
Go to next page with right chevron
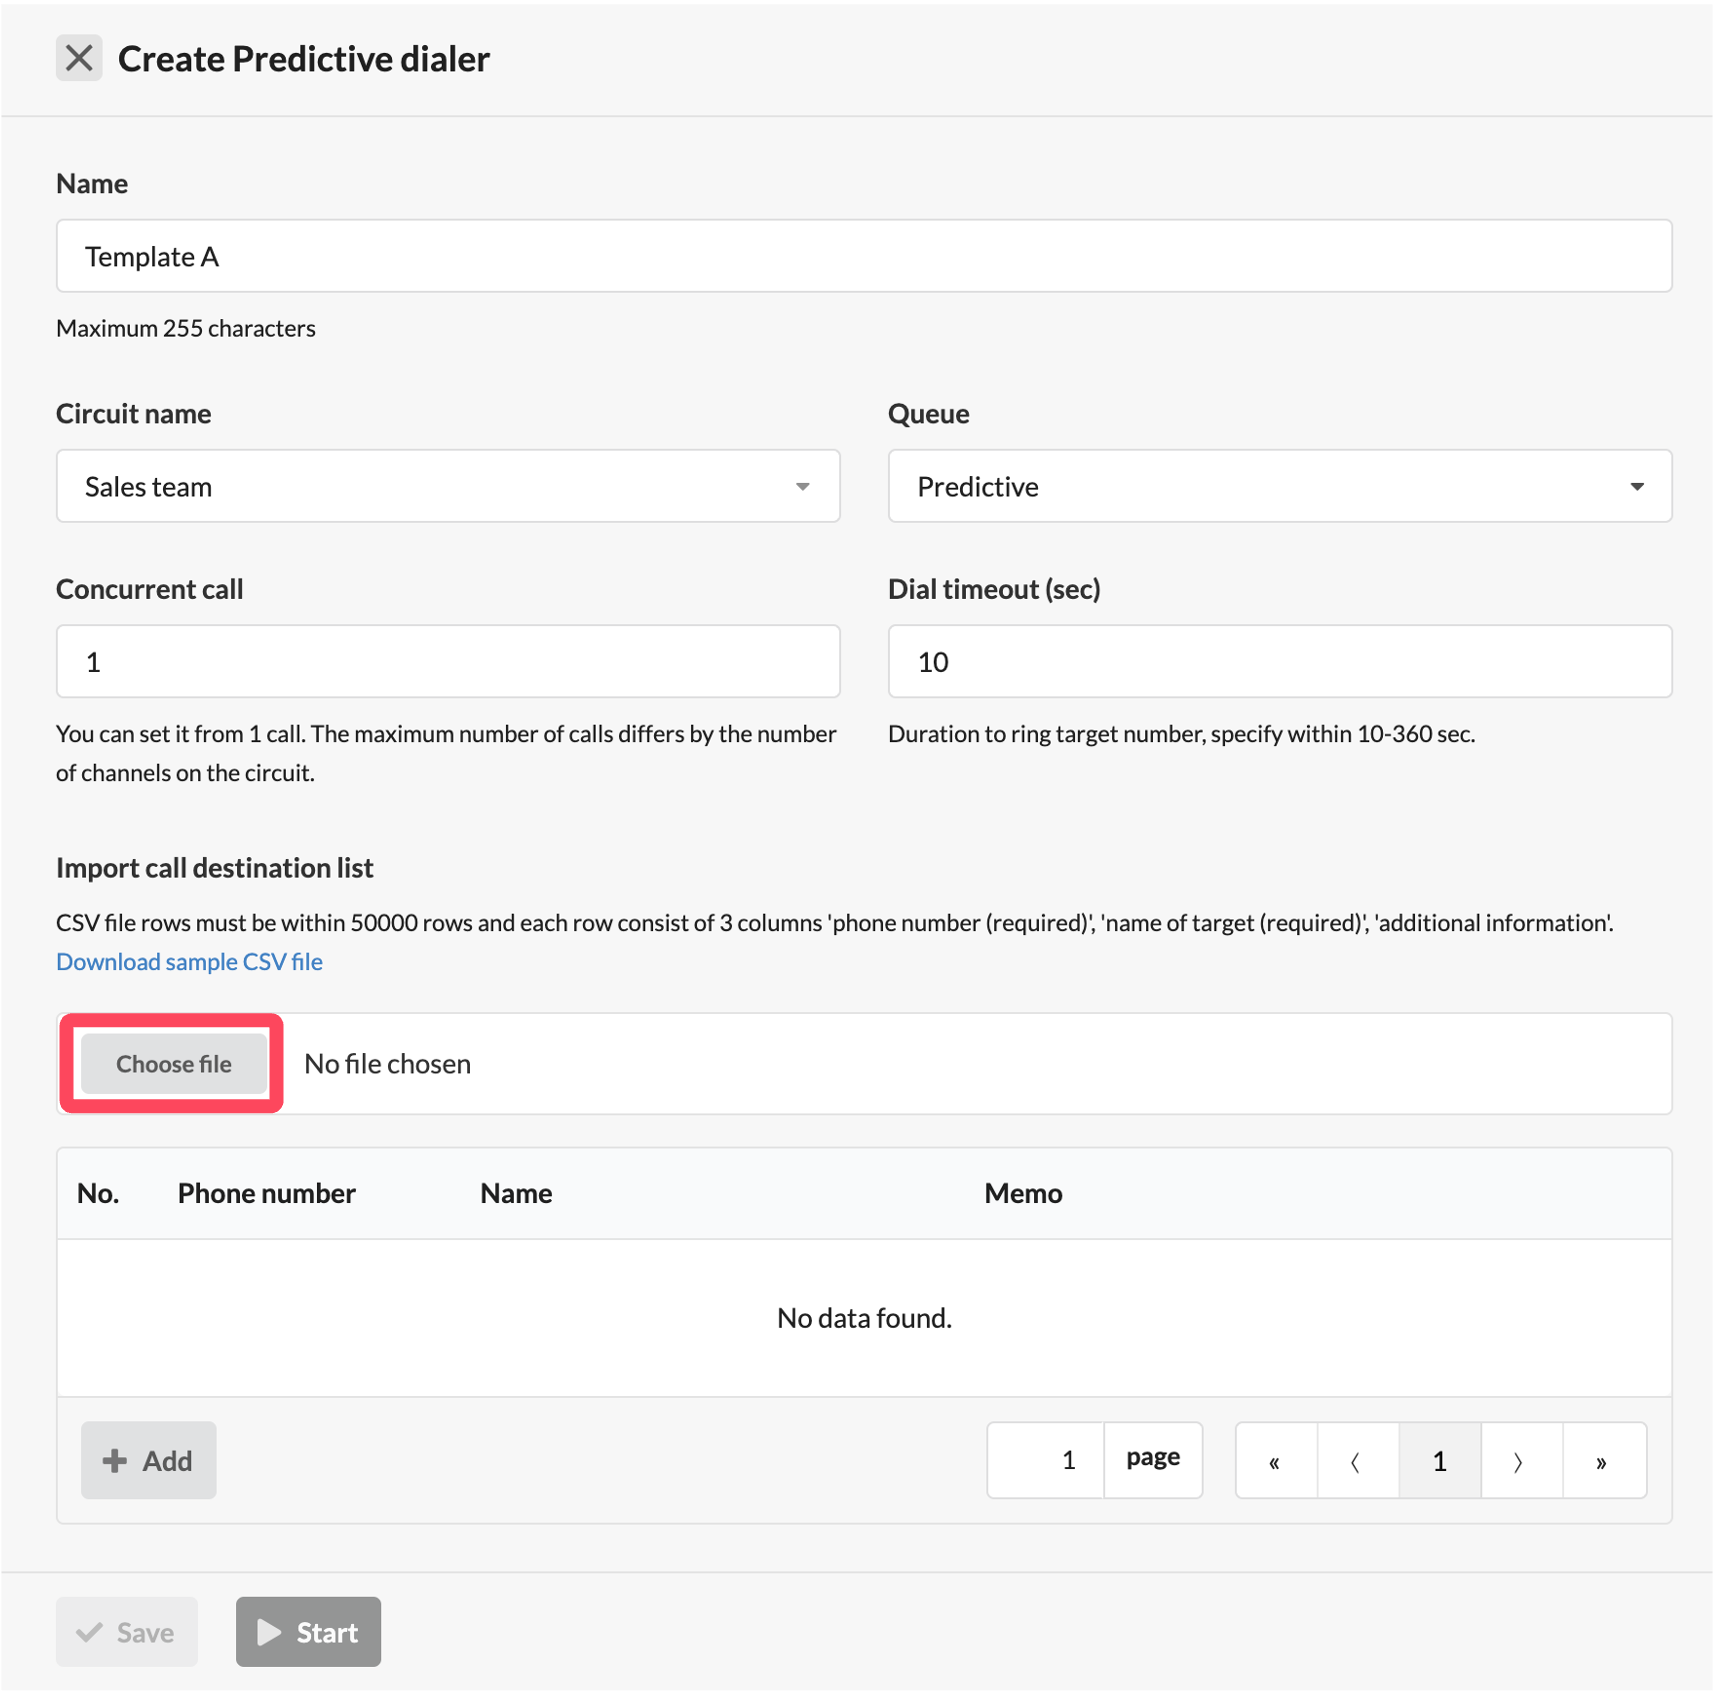point(1521,1460)
